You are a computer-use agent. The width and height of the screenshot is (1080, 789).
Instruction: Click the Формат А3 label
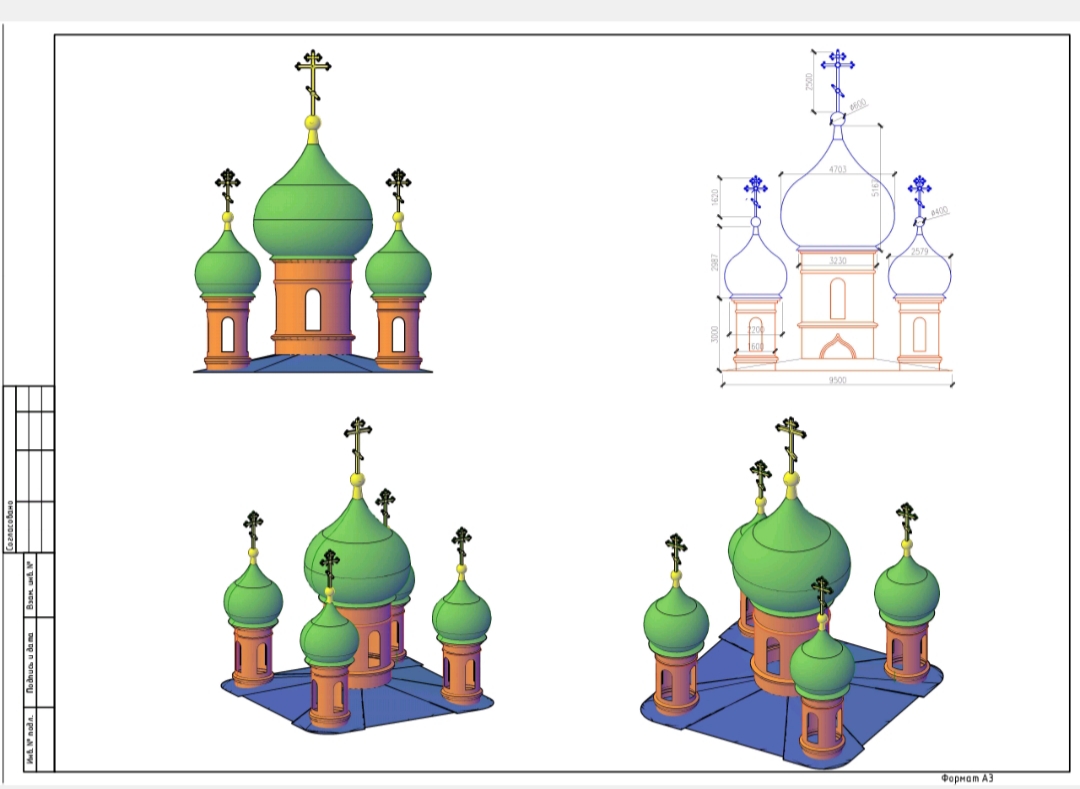967,778
